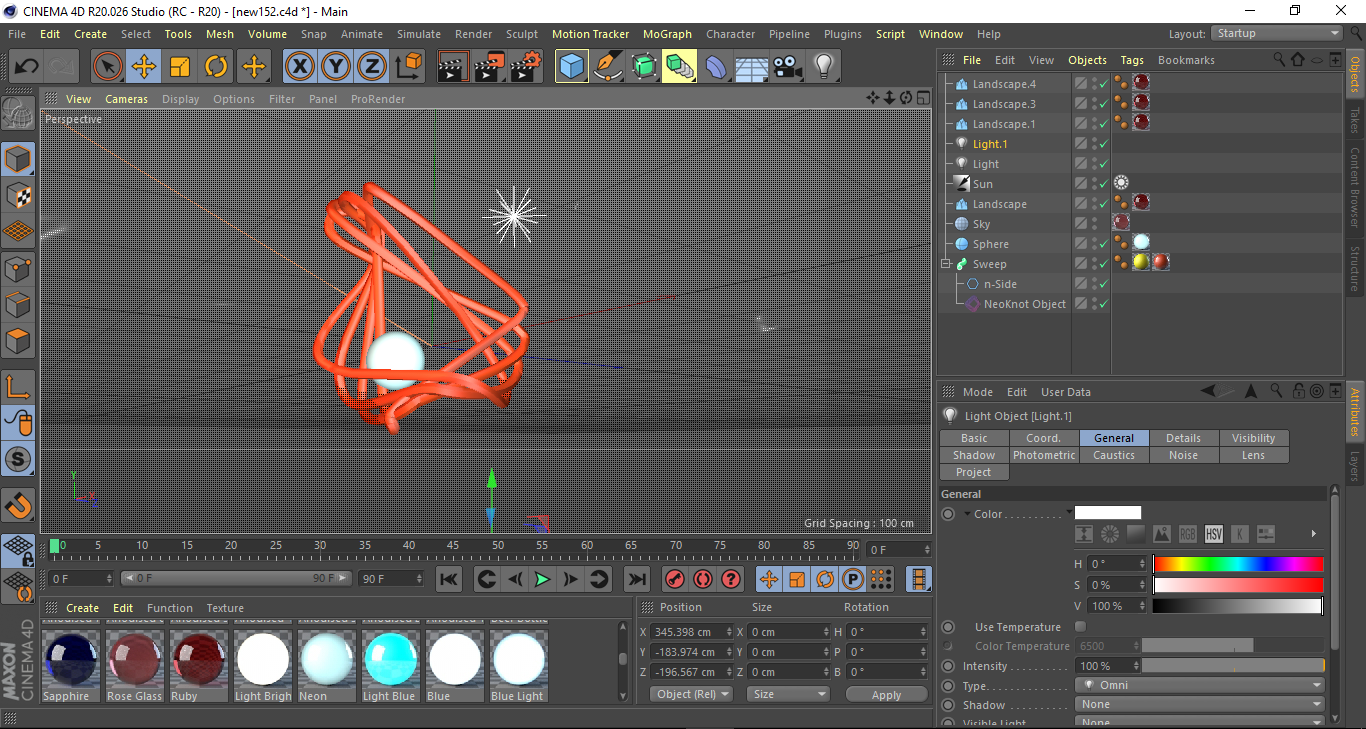Screen dimensions: 1366x729
Task: Open the Floor environment objects icon
Action: [752, 67]
